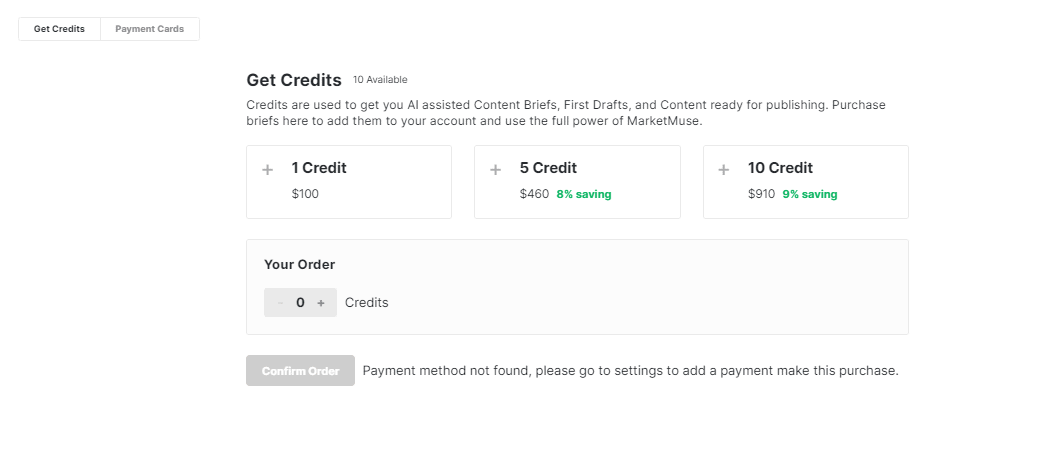The width and height of the screenshot is (1060, 456).
Task: Select the Get Credits tab
Action: click(x=59, y=29)
